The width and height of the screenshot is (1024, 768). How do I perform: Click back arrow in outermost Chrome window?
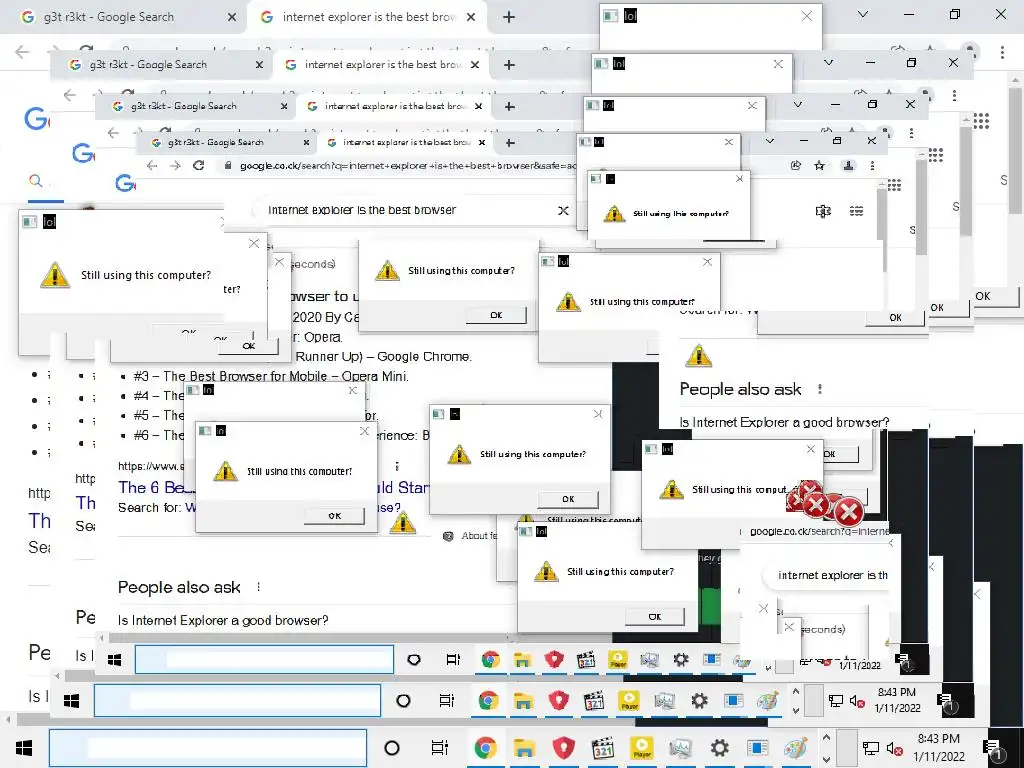pos(22,52)
